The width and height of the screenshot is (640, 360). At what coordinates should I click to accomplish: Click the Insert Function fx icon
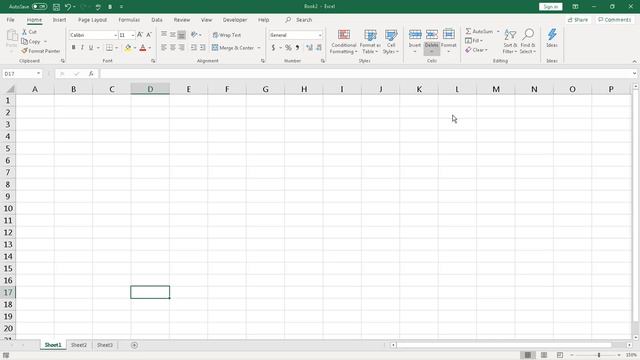pos(91,74)
